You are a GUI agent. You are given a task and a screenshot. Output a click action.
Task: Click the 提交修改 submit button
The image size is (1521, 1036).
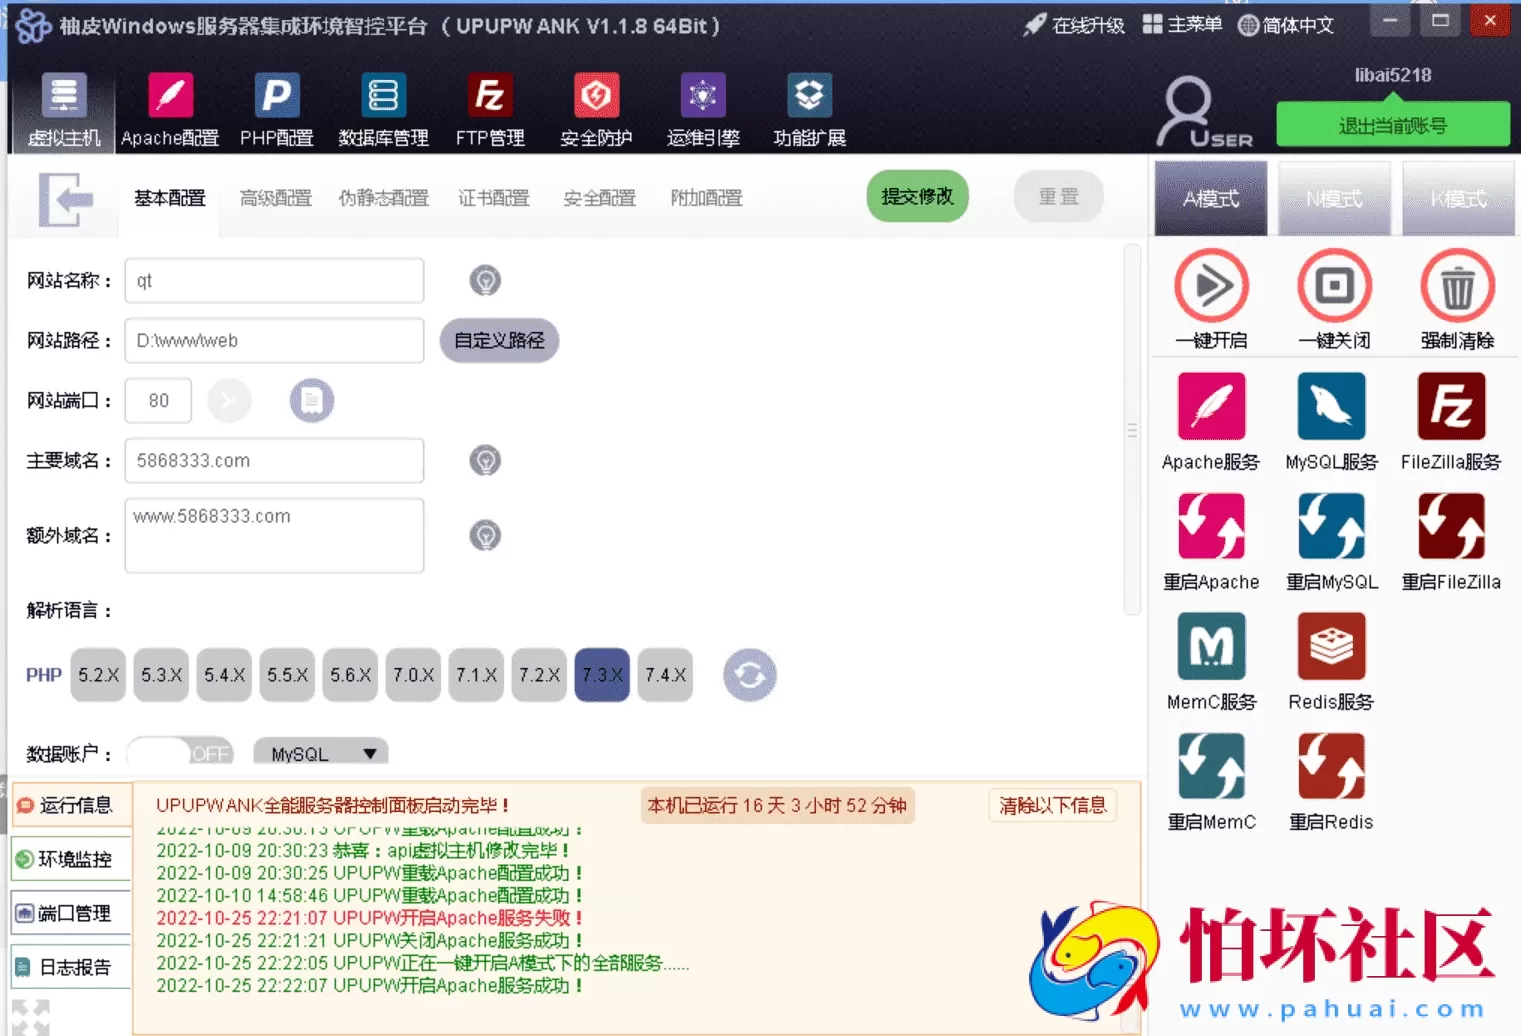pos(916,196)
